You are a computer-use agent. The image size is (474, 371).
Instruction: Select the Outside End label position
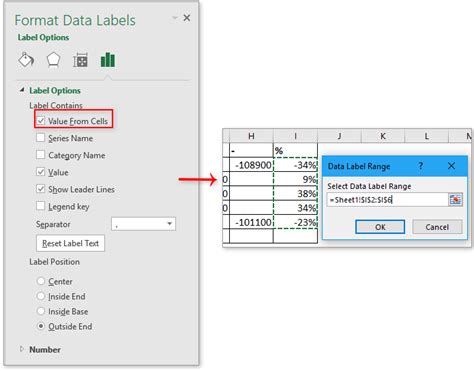41,326
